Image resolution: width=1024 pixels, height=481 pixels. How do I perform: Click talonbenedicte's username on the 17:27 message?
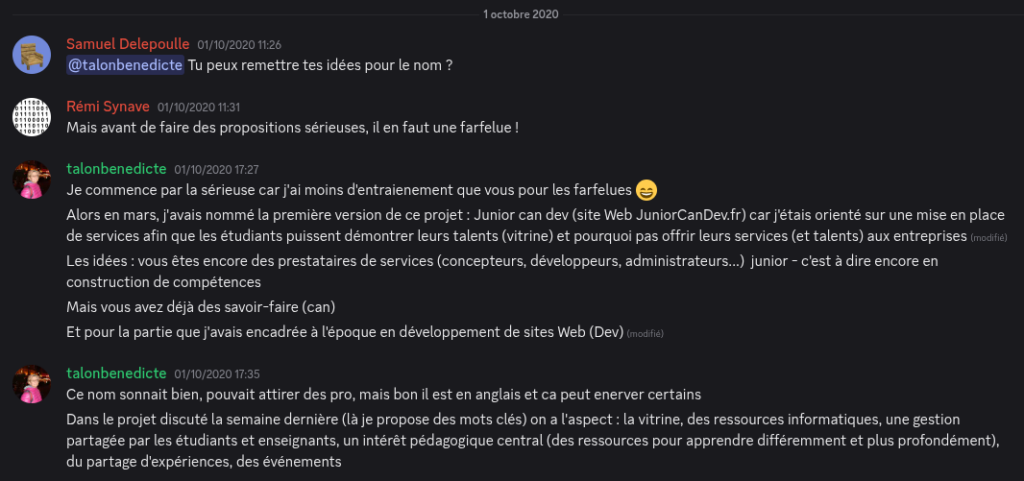(116, 169)
